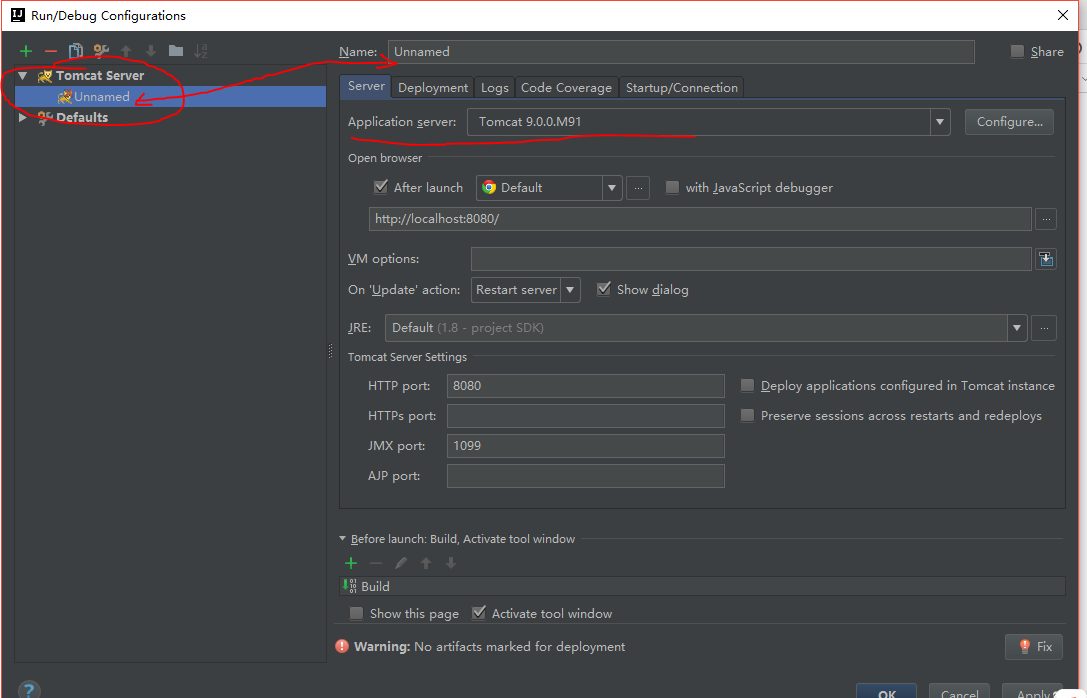
Task: Expand the Defaults tree node
Action: (x=23, y=117)
